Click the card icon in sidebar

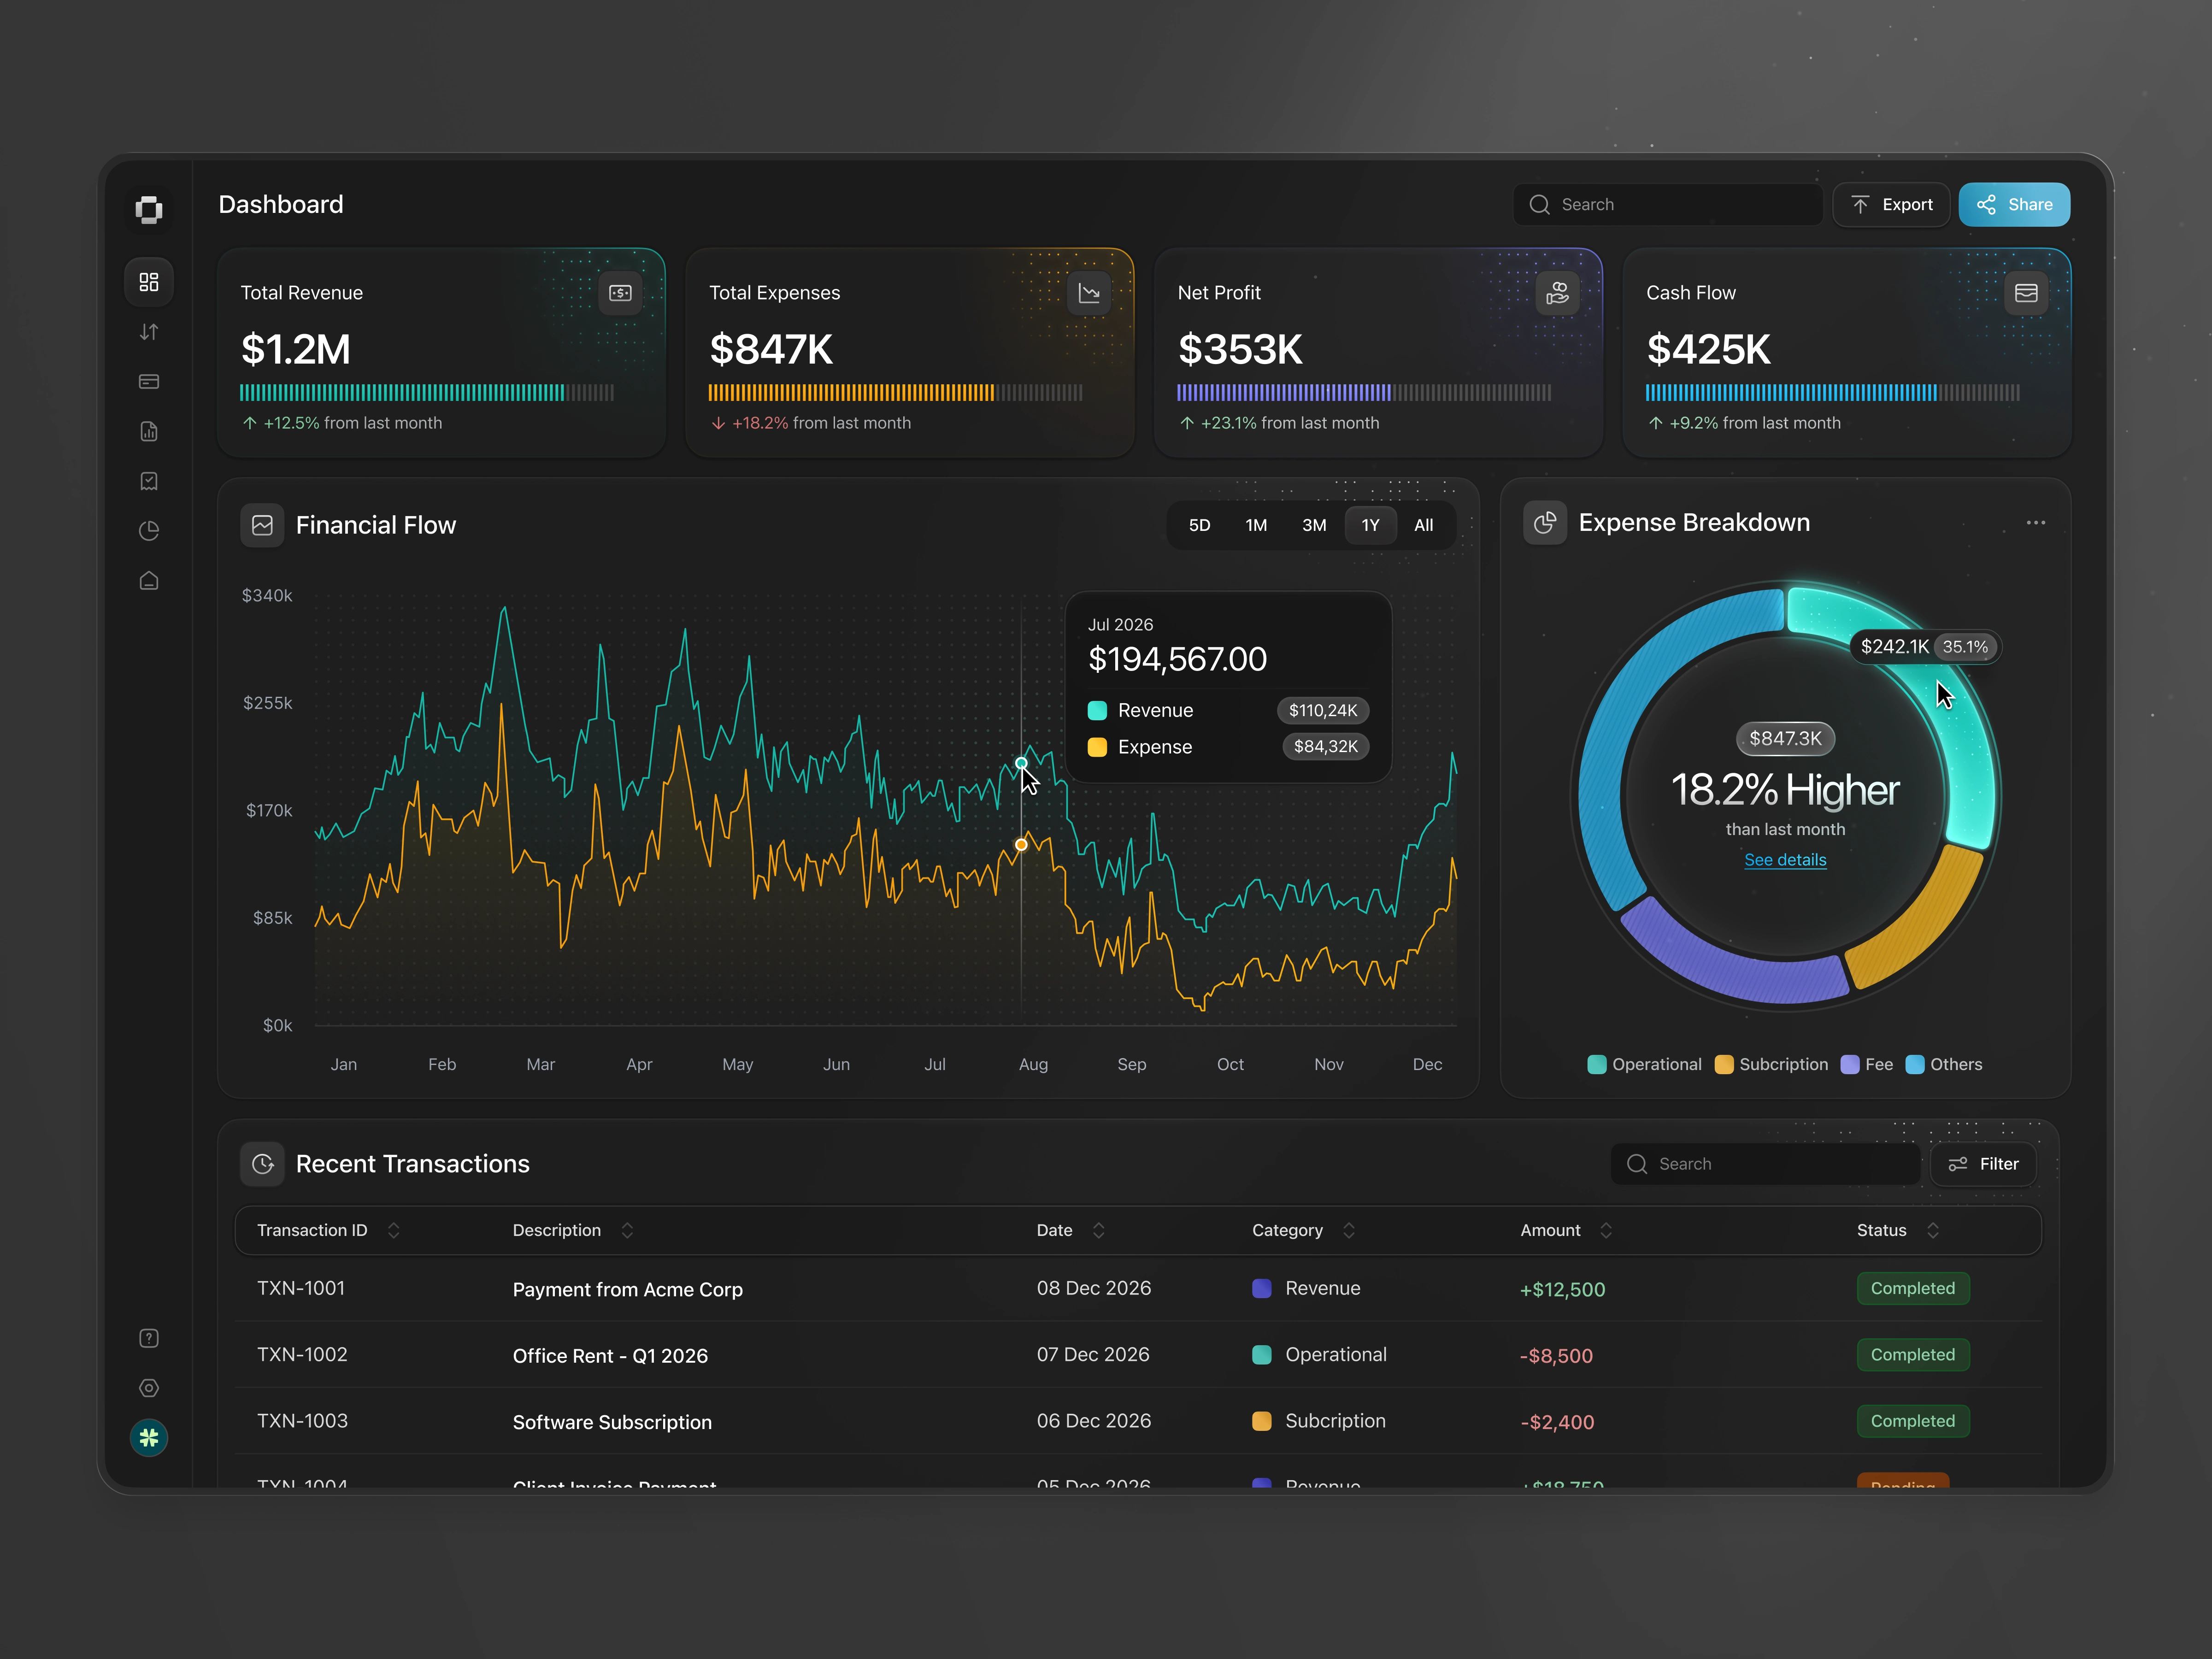tap(149, 382)
